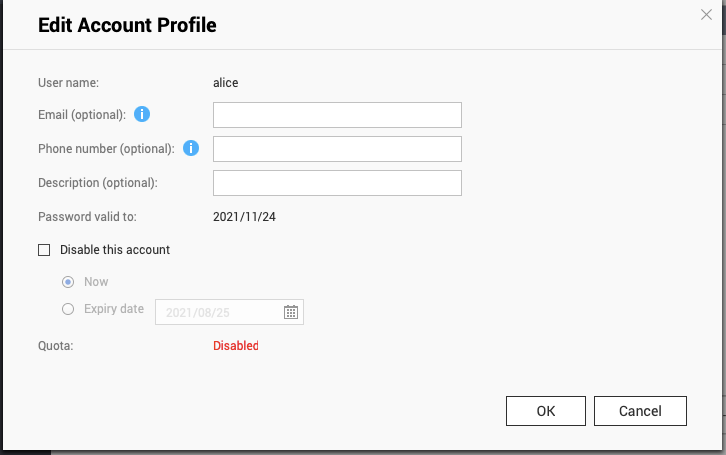
Task: Close the Edit Account Profile dialog with X
Action: (x=706, y=15)
